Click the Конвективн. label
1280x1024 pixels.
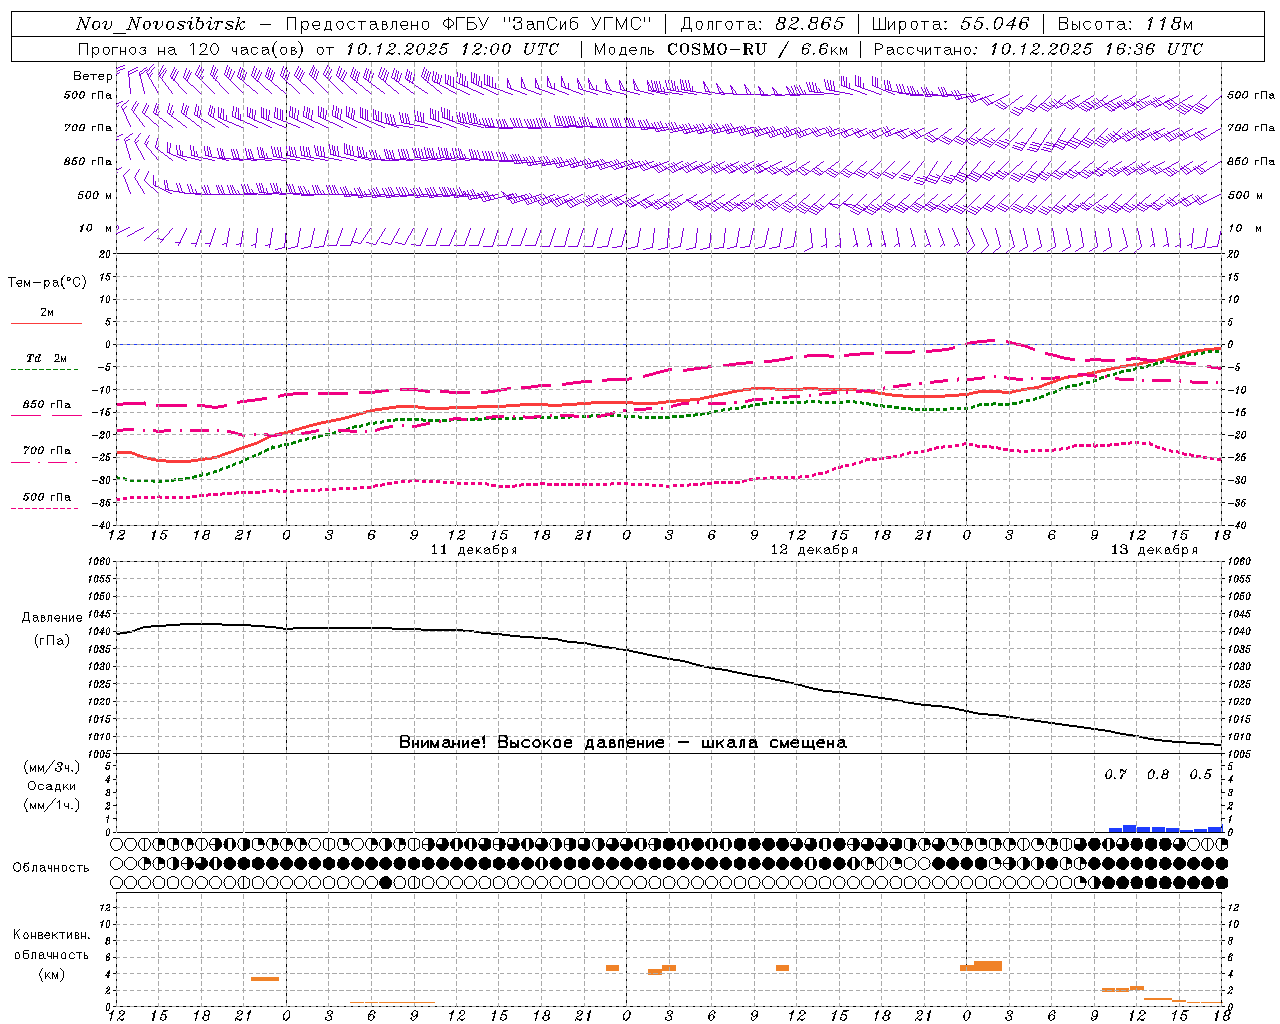52,935
